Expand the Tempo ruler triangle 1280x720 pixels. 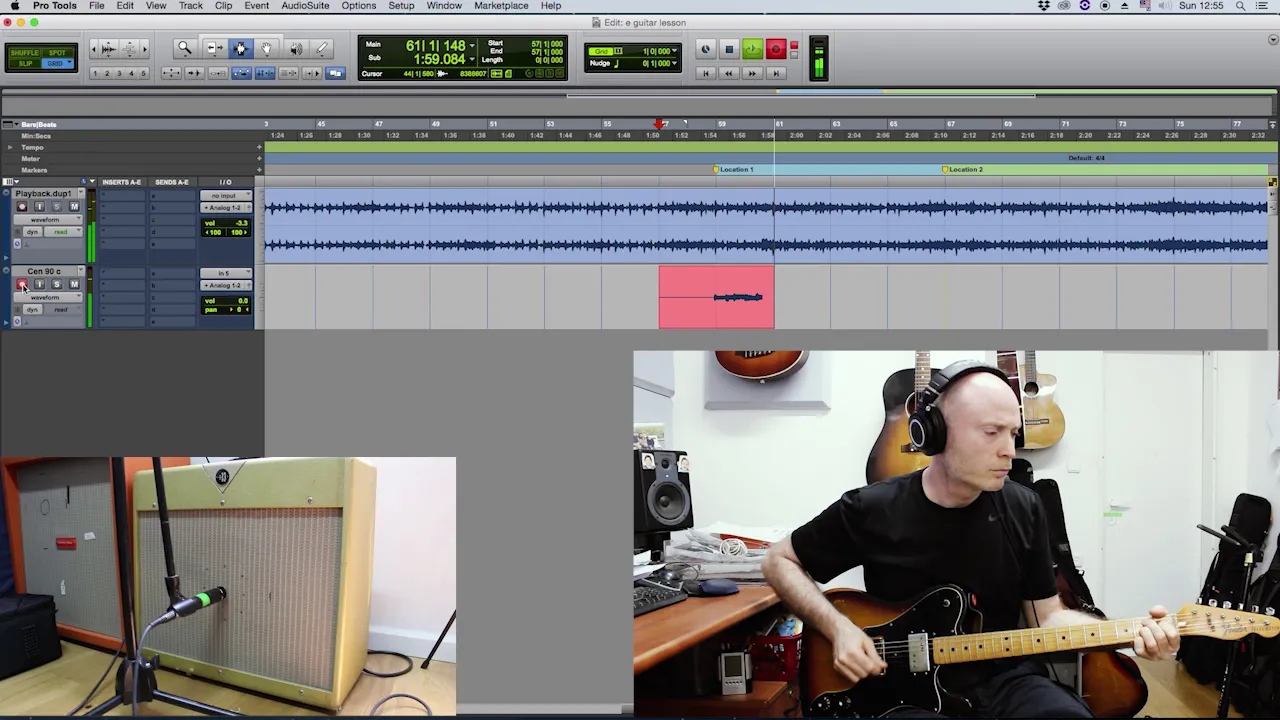point(10,147)
